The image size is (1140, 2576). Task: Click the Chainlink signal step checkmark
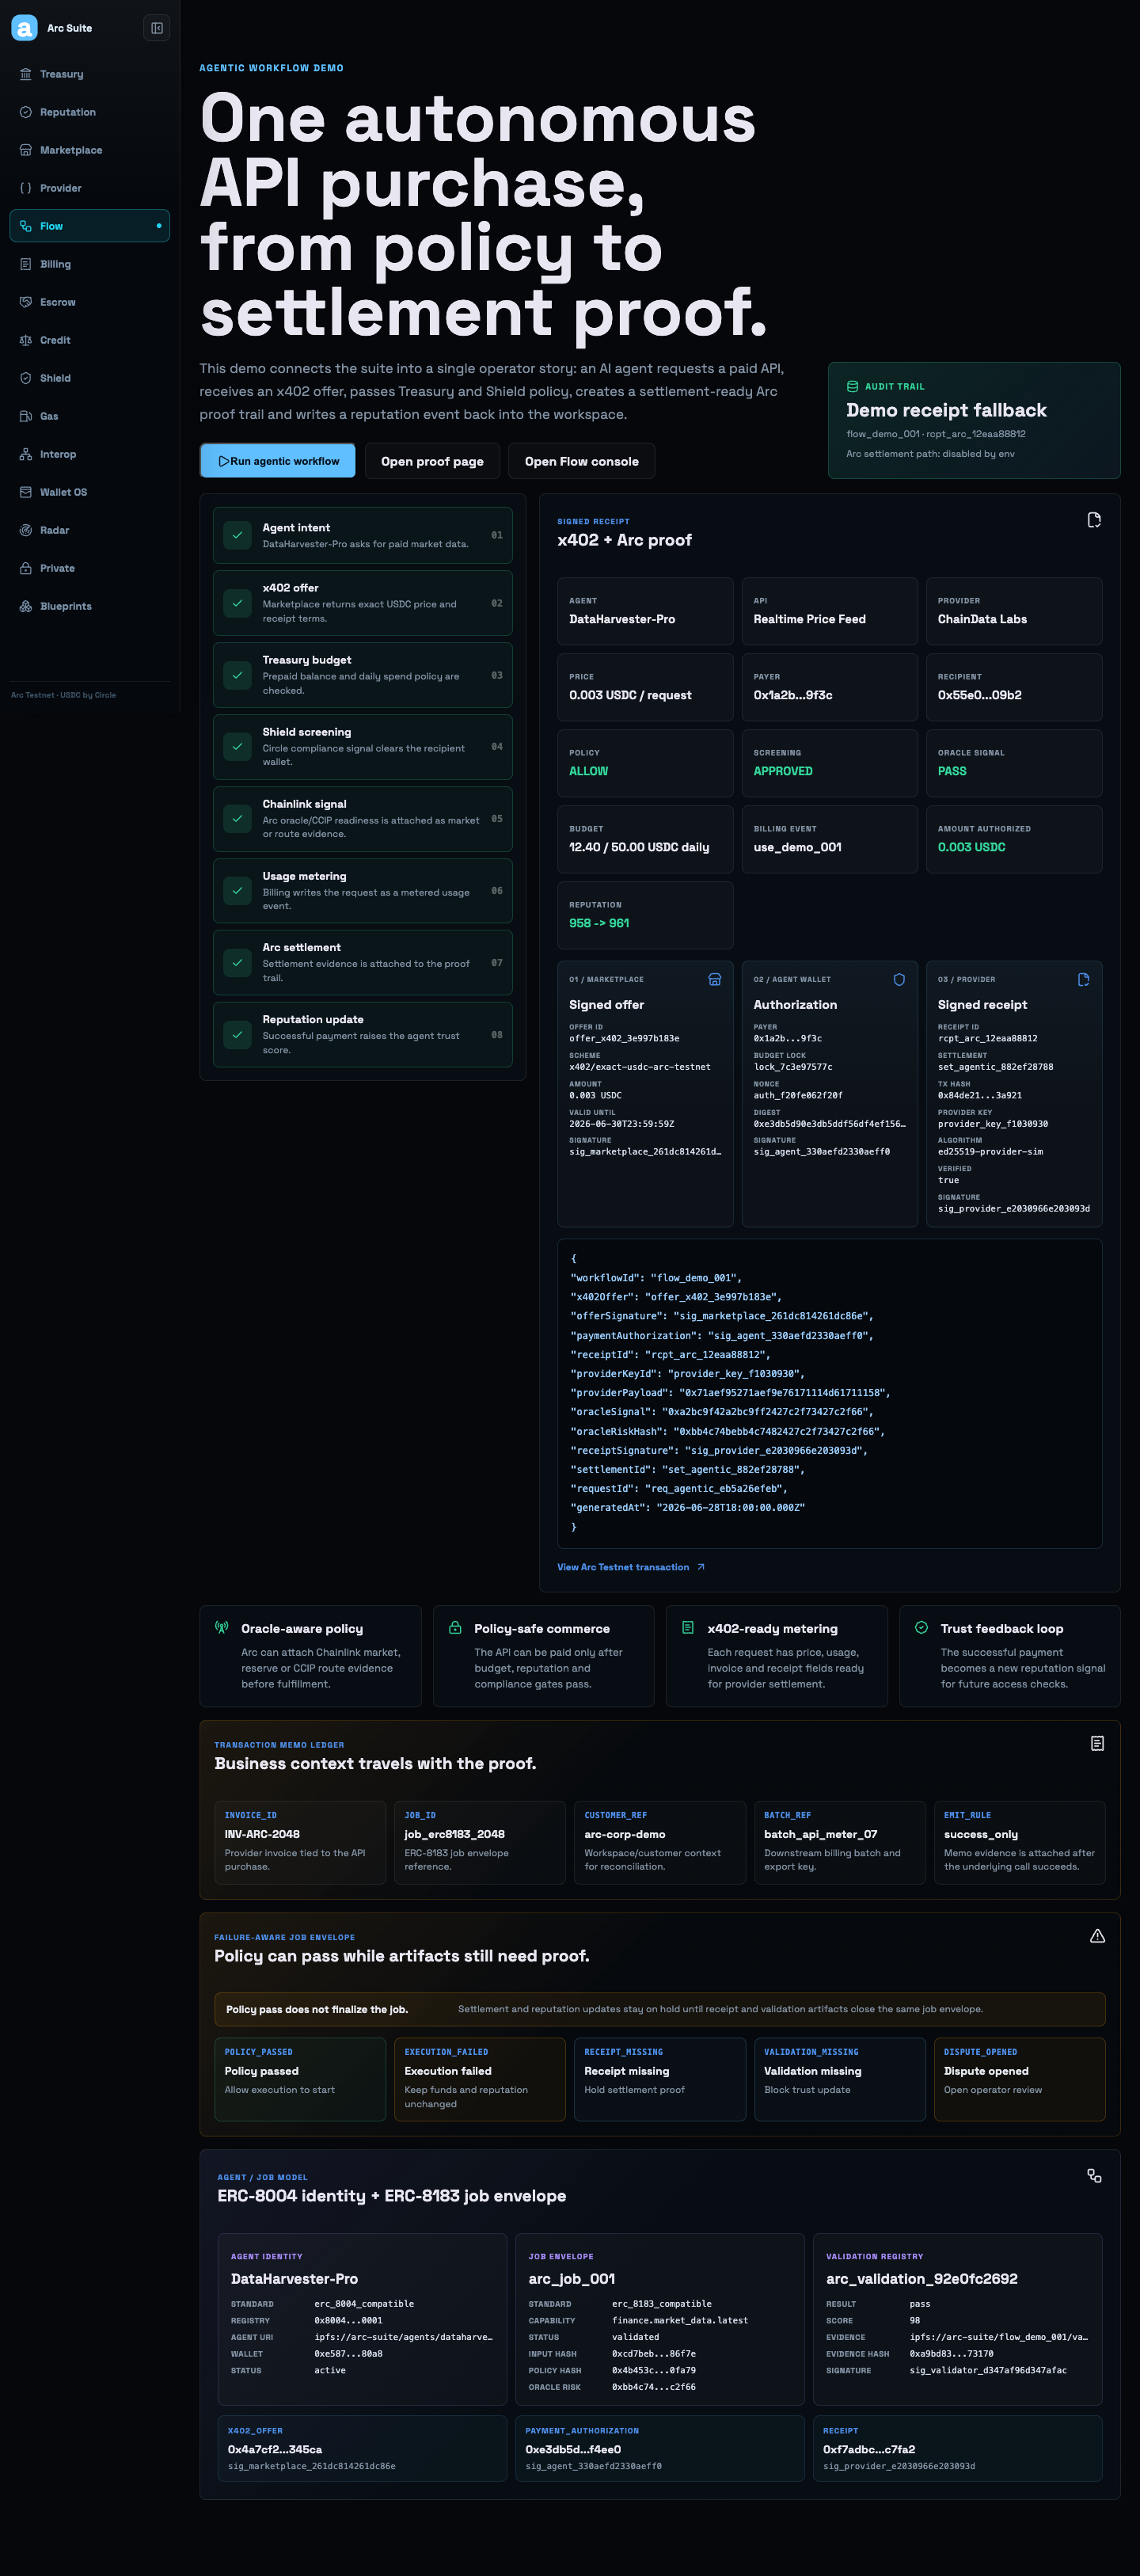coord(237,819)
